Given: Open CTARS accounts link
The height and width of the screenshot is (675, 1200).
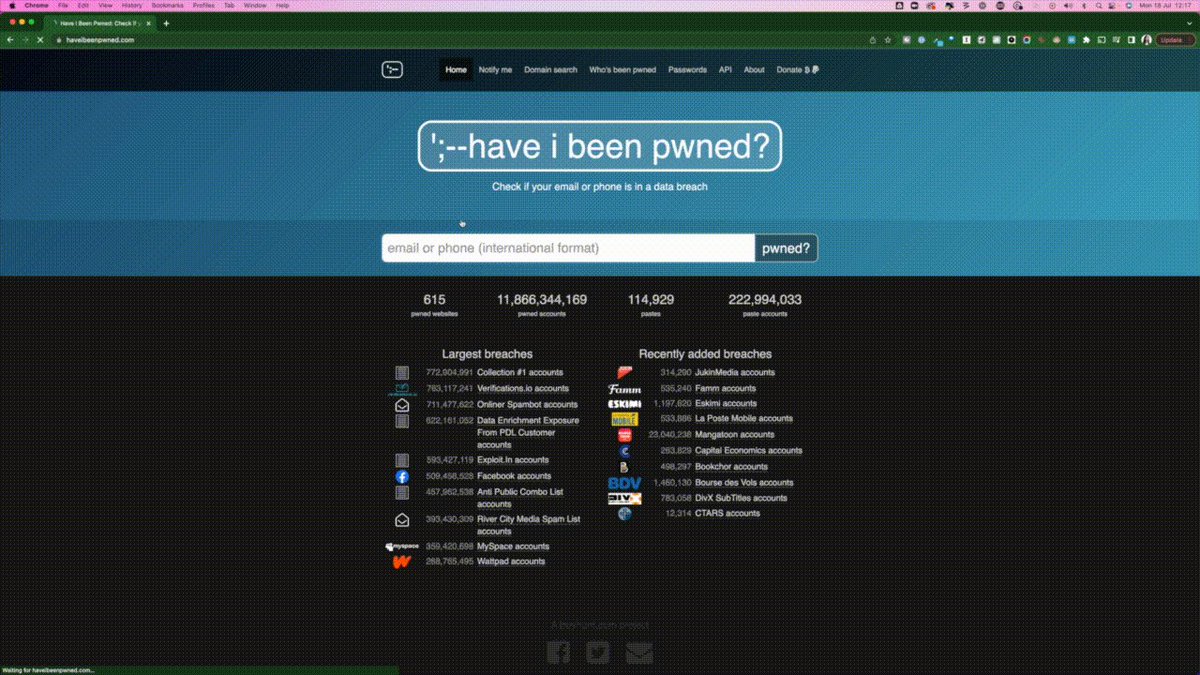Looking at the screenshot, I should click(x=728, y=514).
